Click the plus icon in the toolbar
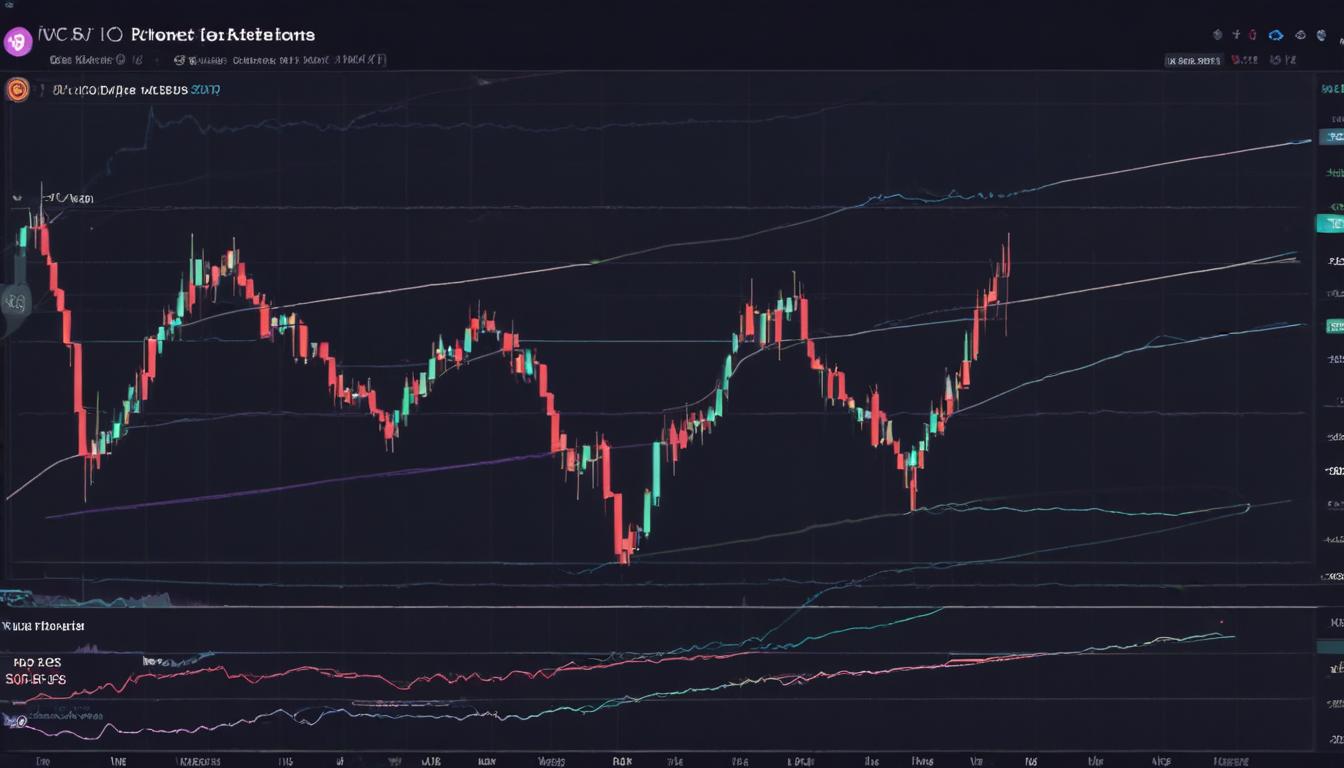Viewport: 1344px width, 768px height. click(1237, 34)
